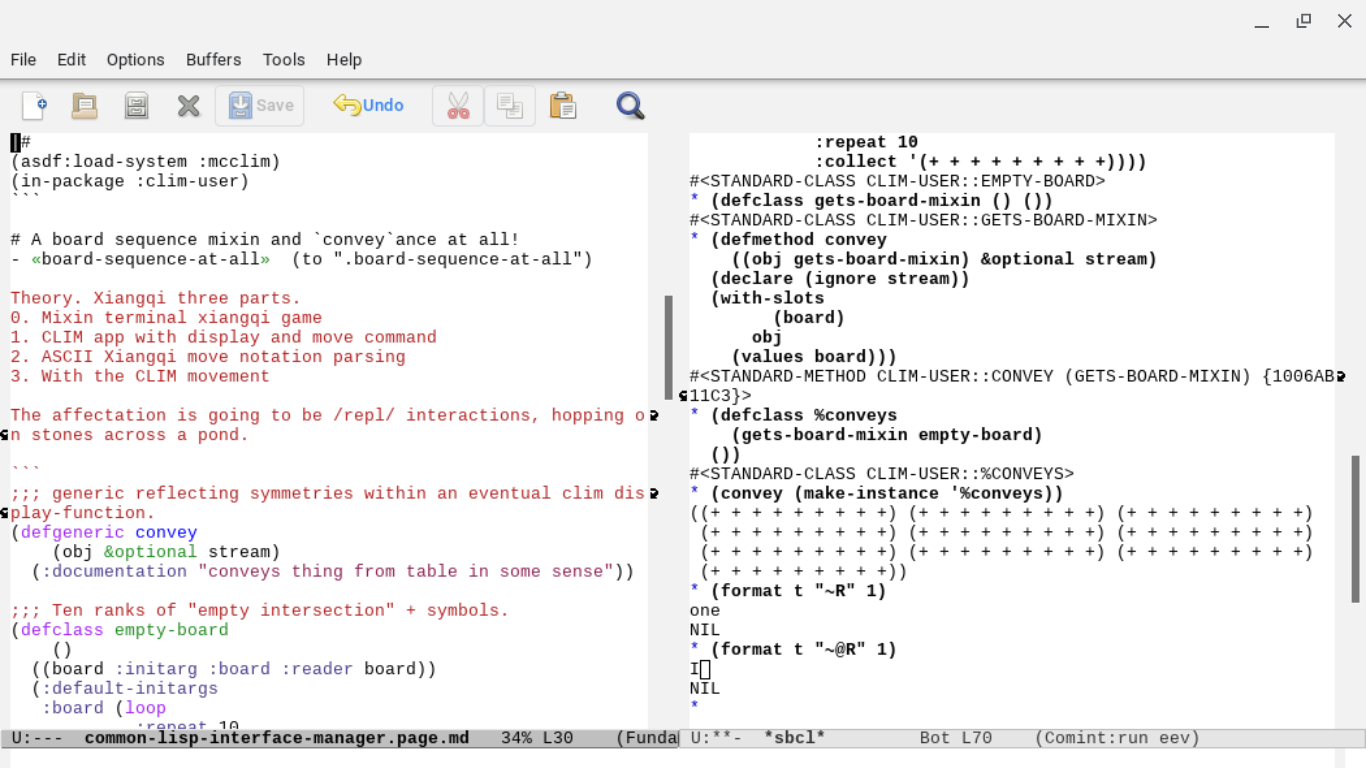Follow the «board-sequence-at-all» anchor link
The width and height of the screenshot is (1366, 768).
pos(150,260)
